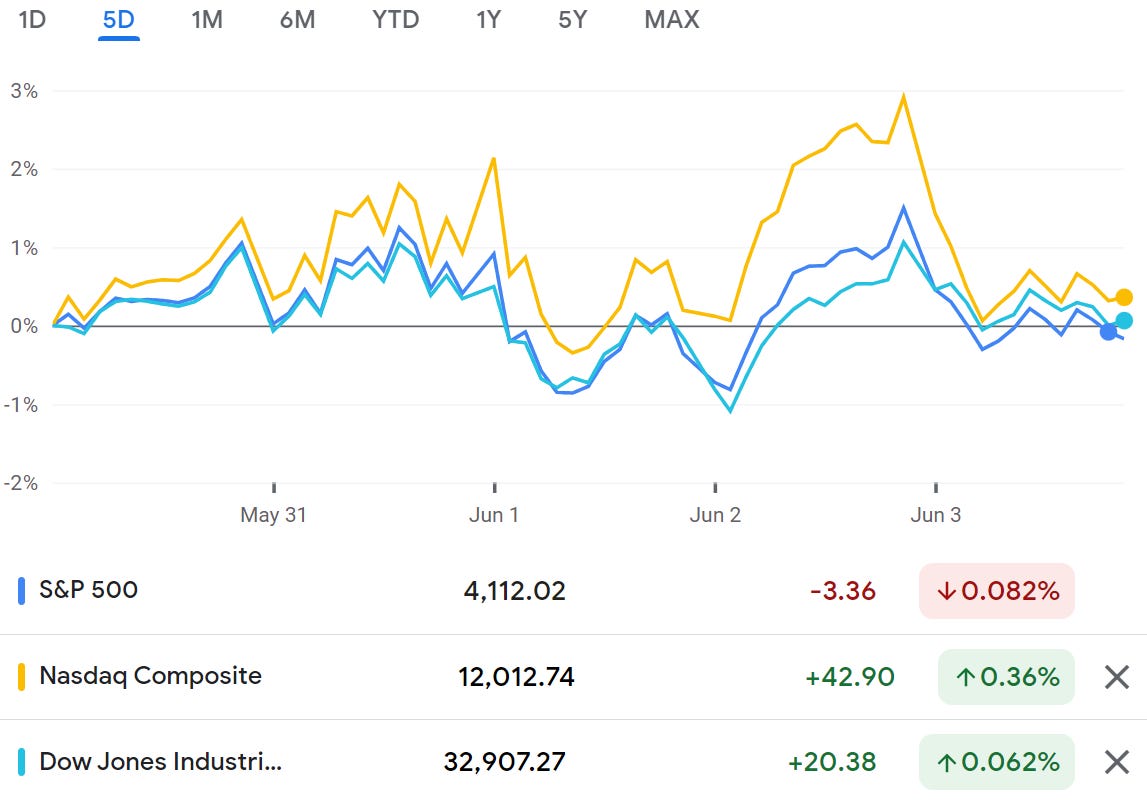1147x800 pixels.
Task: Click the Nasdaq up 0.36% badge
Action: [x=1006, y=677]
